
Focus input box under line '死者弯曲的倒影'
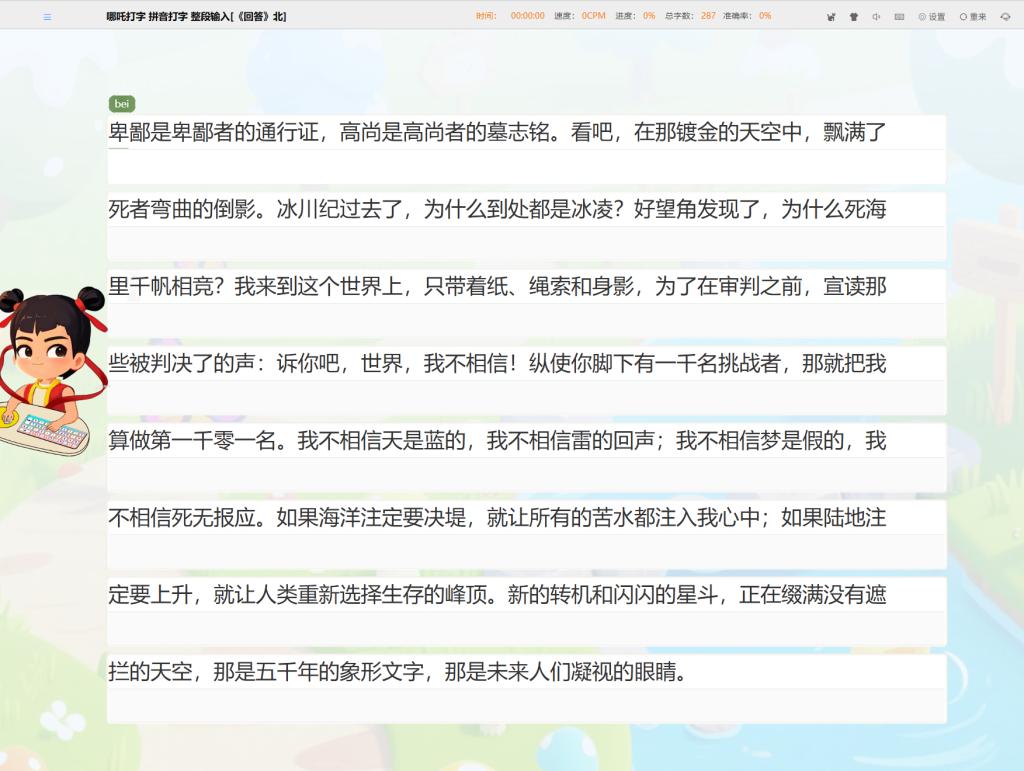[x=526, y=243]
